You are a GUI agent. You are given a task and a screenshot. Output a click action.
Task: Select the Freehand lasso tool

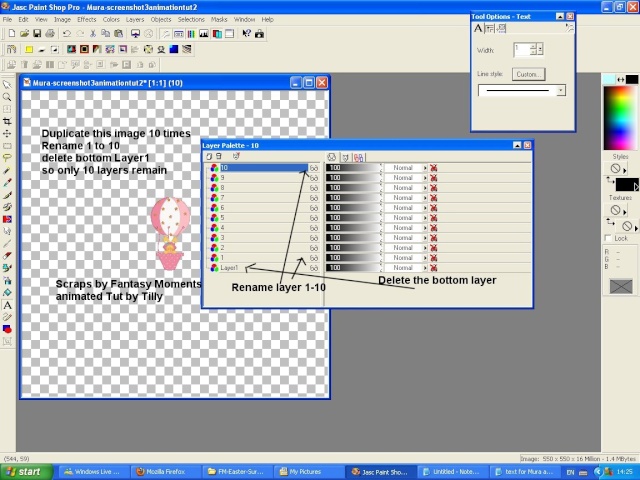pos(7,158)
